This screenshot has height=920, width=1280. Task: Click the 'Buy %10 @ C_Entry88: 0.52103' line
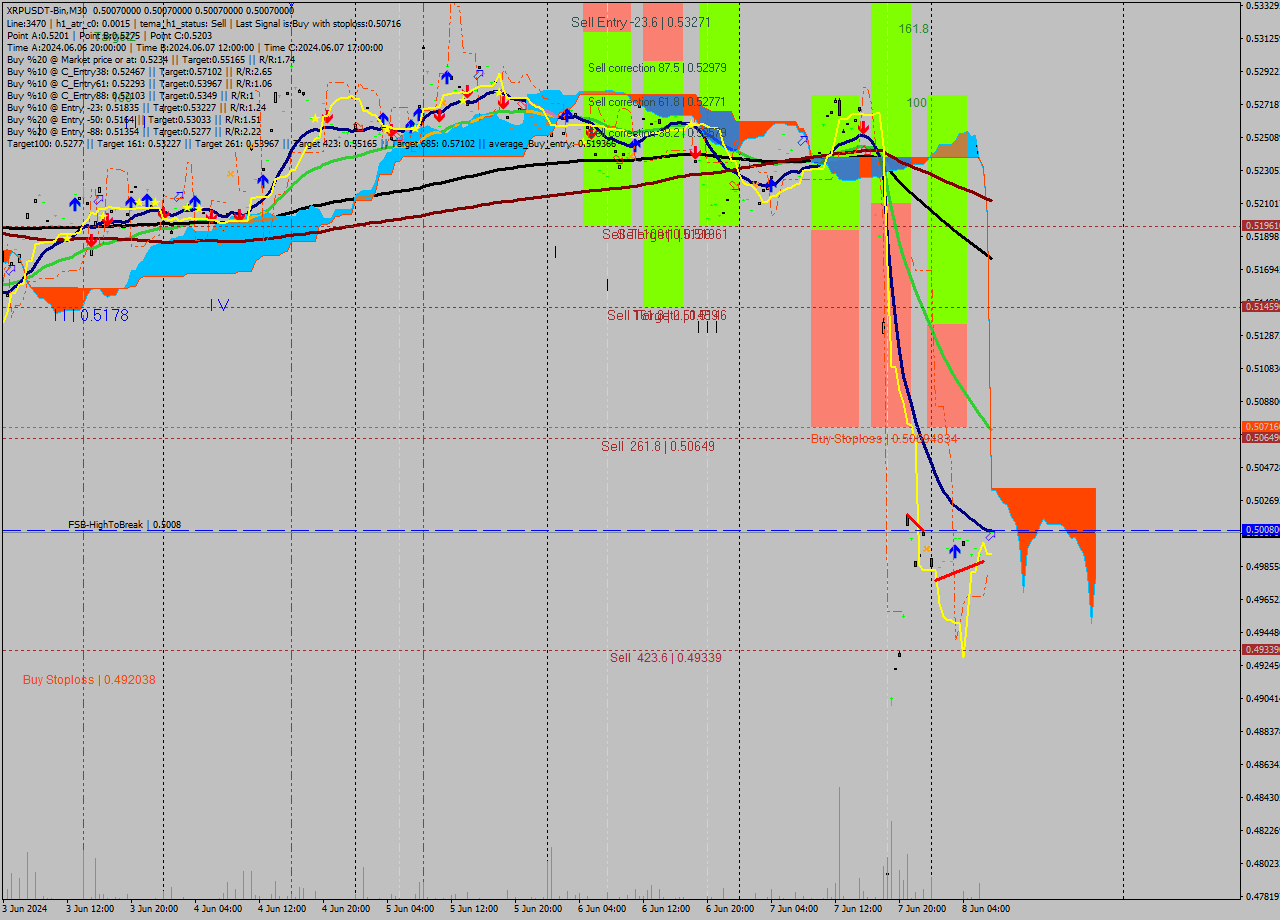tap(130, 95)
